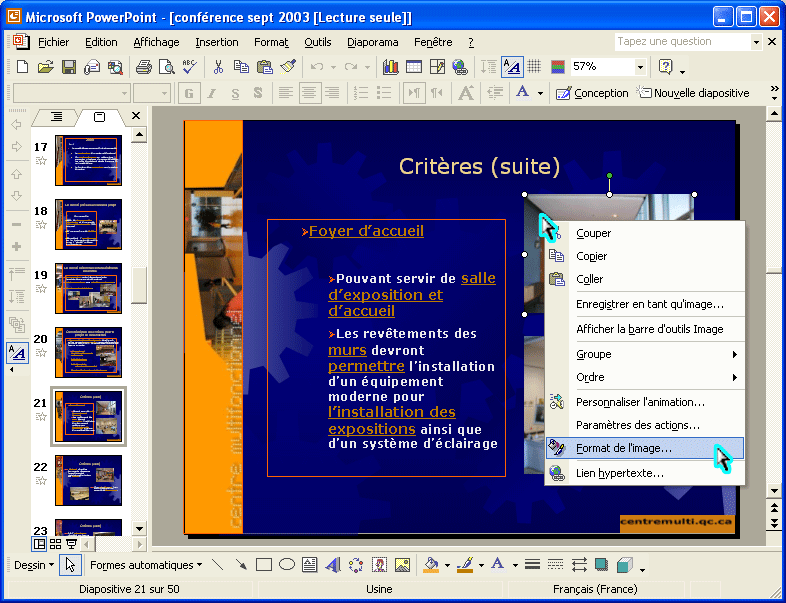Select the Arrow drawing tool
786x603 pixels.
241,565
